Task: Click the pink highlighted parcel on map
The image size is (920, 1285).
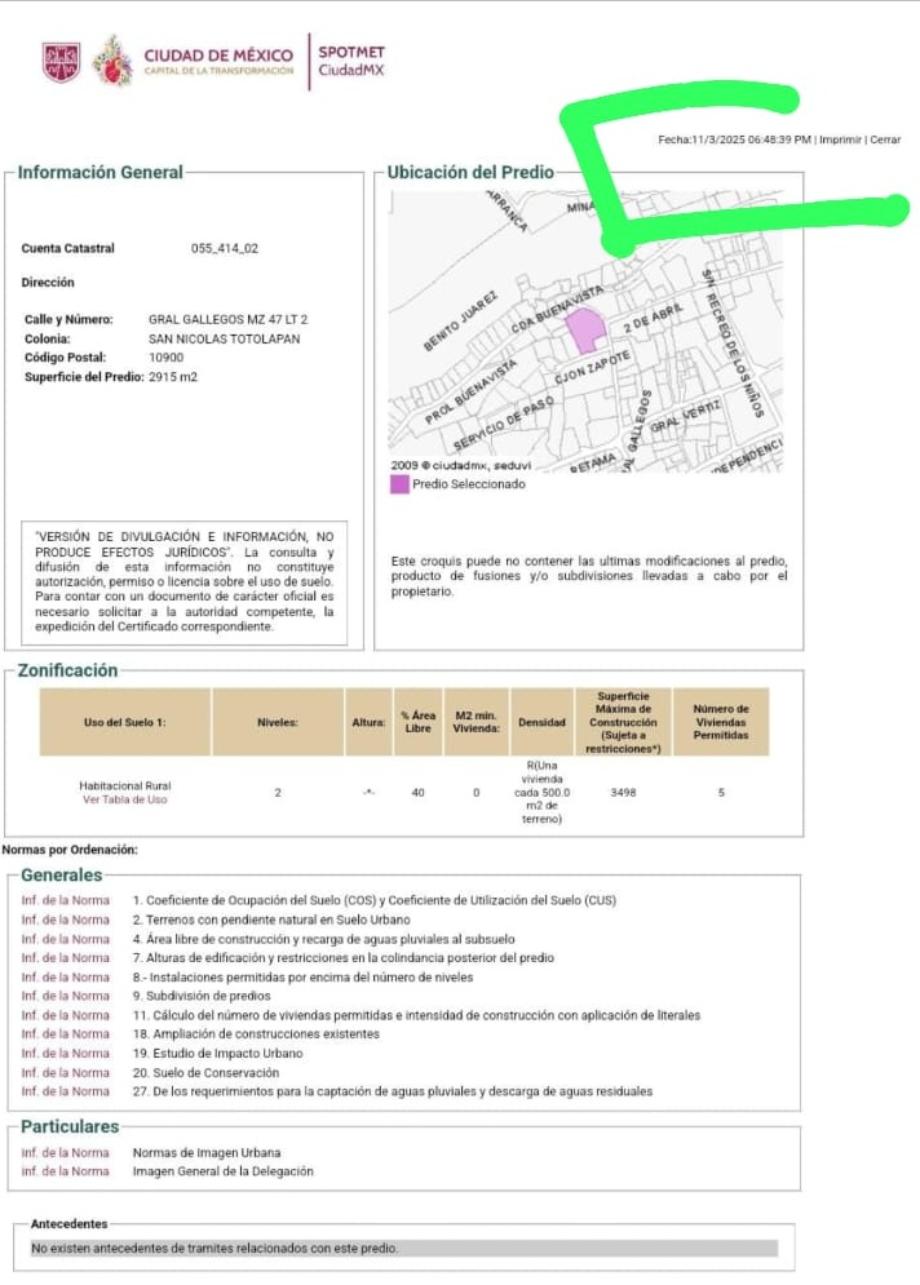Action: point(586,331)
